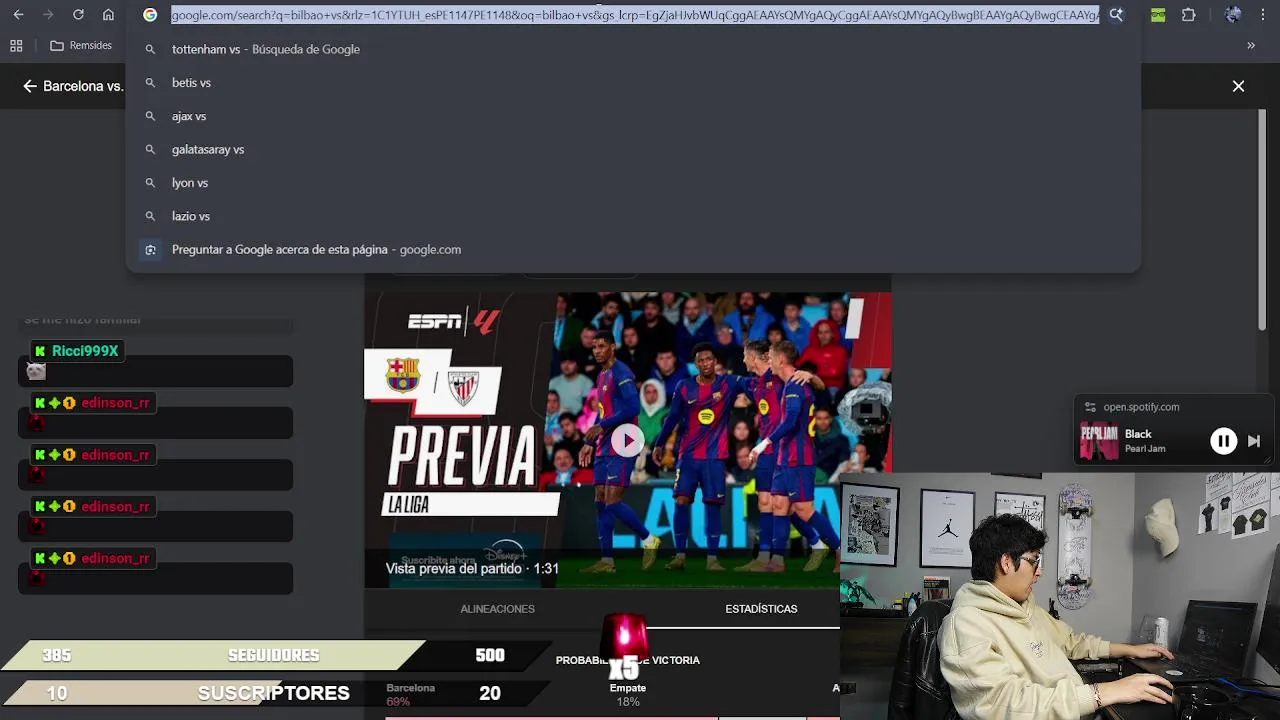Click the 'Black' song title in media popup
Image resolution: width=1280 pixels, height=720 pixels.
[x=1138, y=434]
